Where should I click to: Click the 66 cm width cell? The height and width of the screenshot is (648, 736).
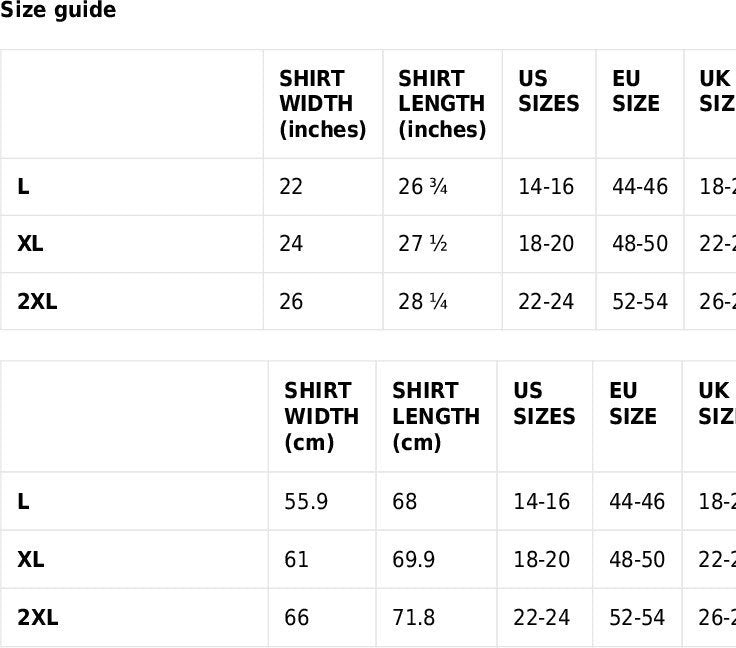[296, 618]
